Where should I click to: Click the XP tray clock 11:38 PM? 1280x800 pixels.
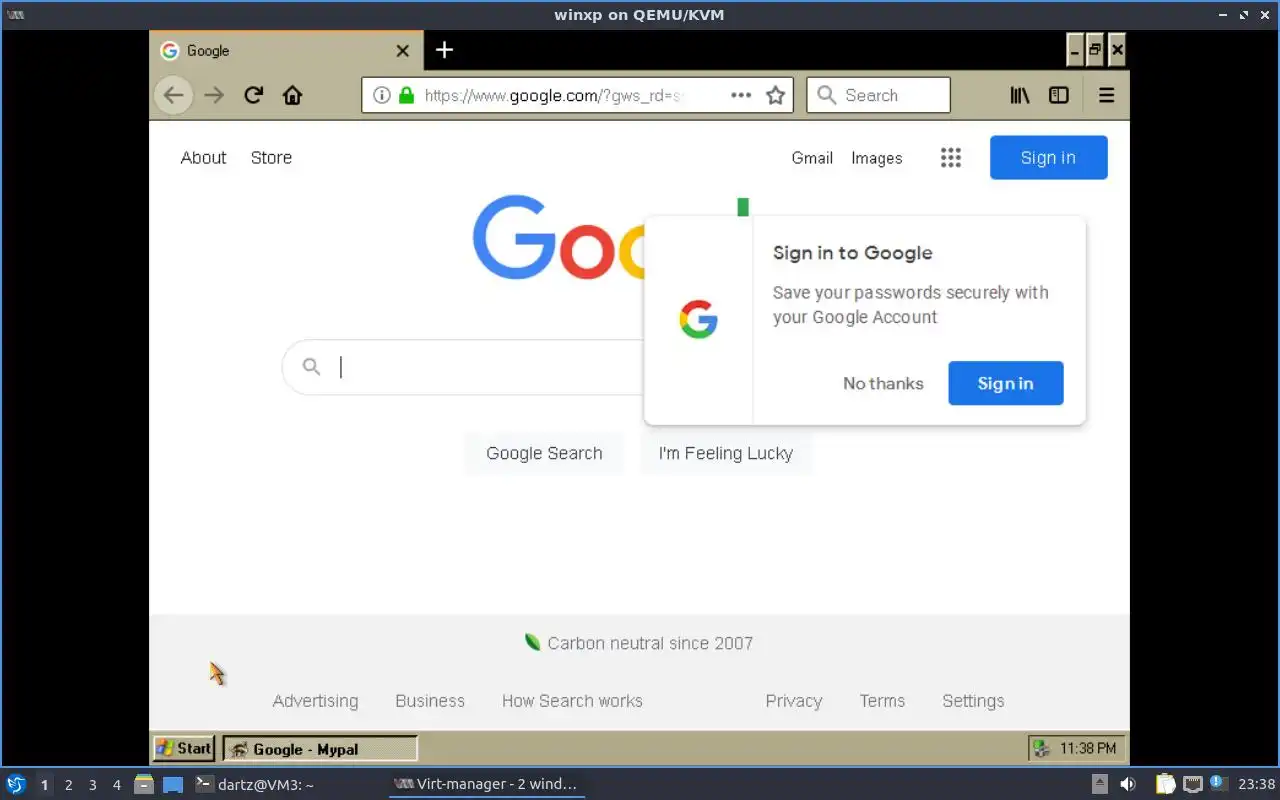click(x=1088, y=748)
